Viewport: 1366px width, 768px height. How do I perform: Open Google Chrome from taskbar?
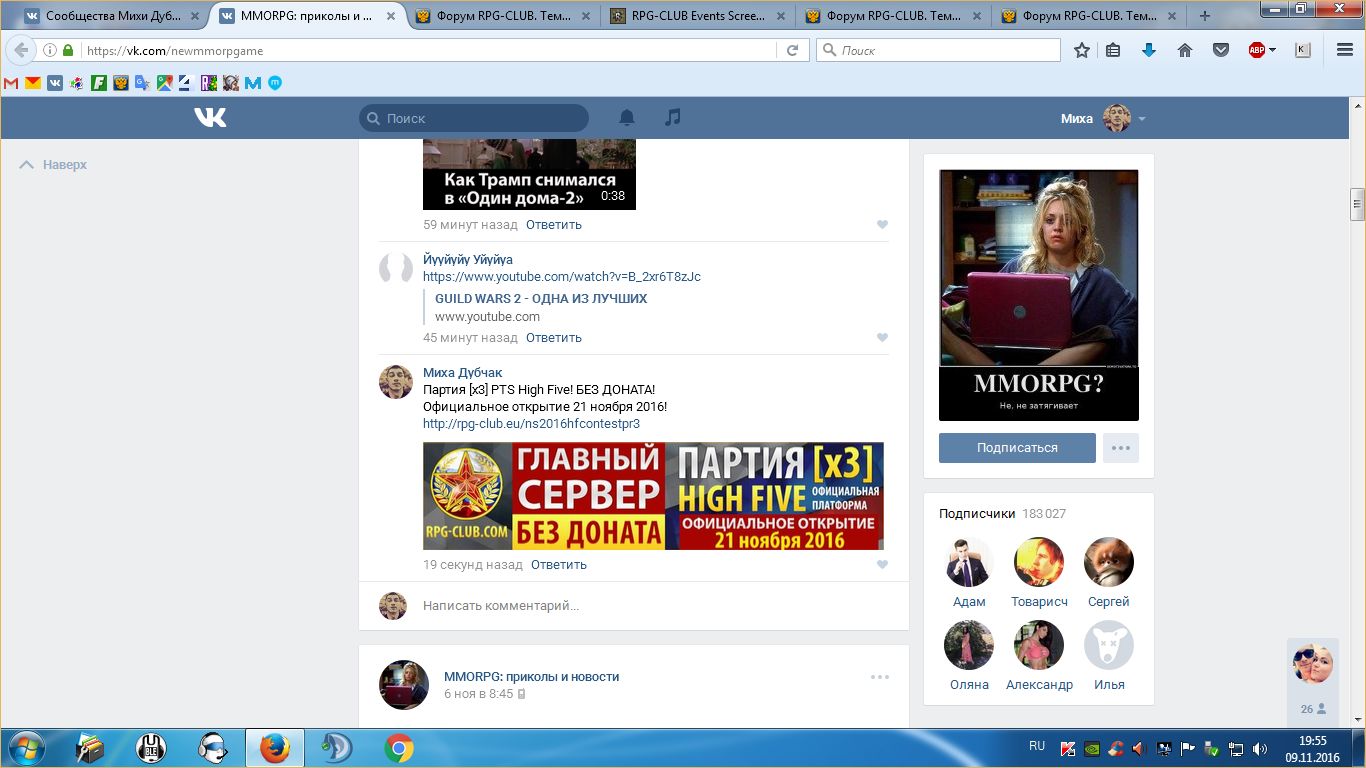coord(399,748)
